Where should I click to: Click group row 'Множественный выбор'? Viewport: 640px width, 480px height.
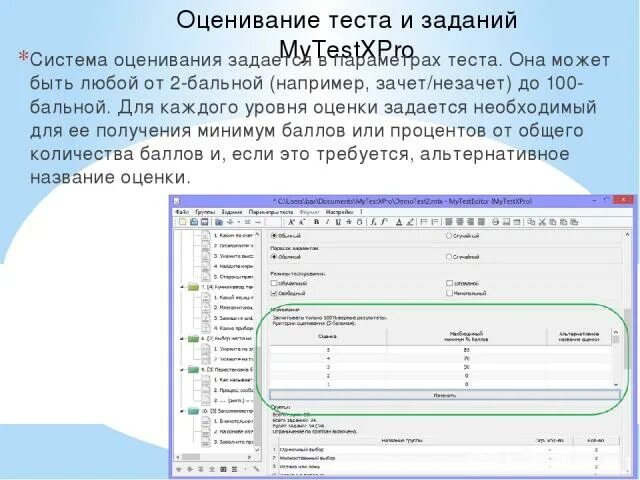click(x=446, y=458)
